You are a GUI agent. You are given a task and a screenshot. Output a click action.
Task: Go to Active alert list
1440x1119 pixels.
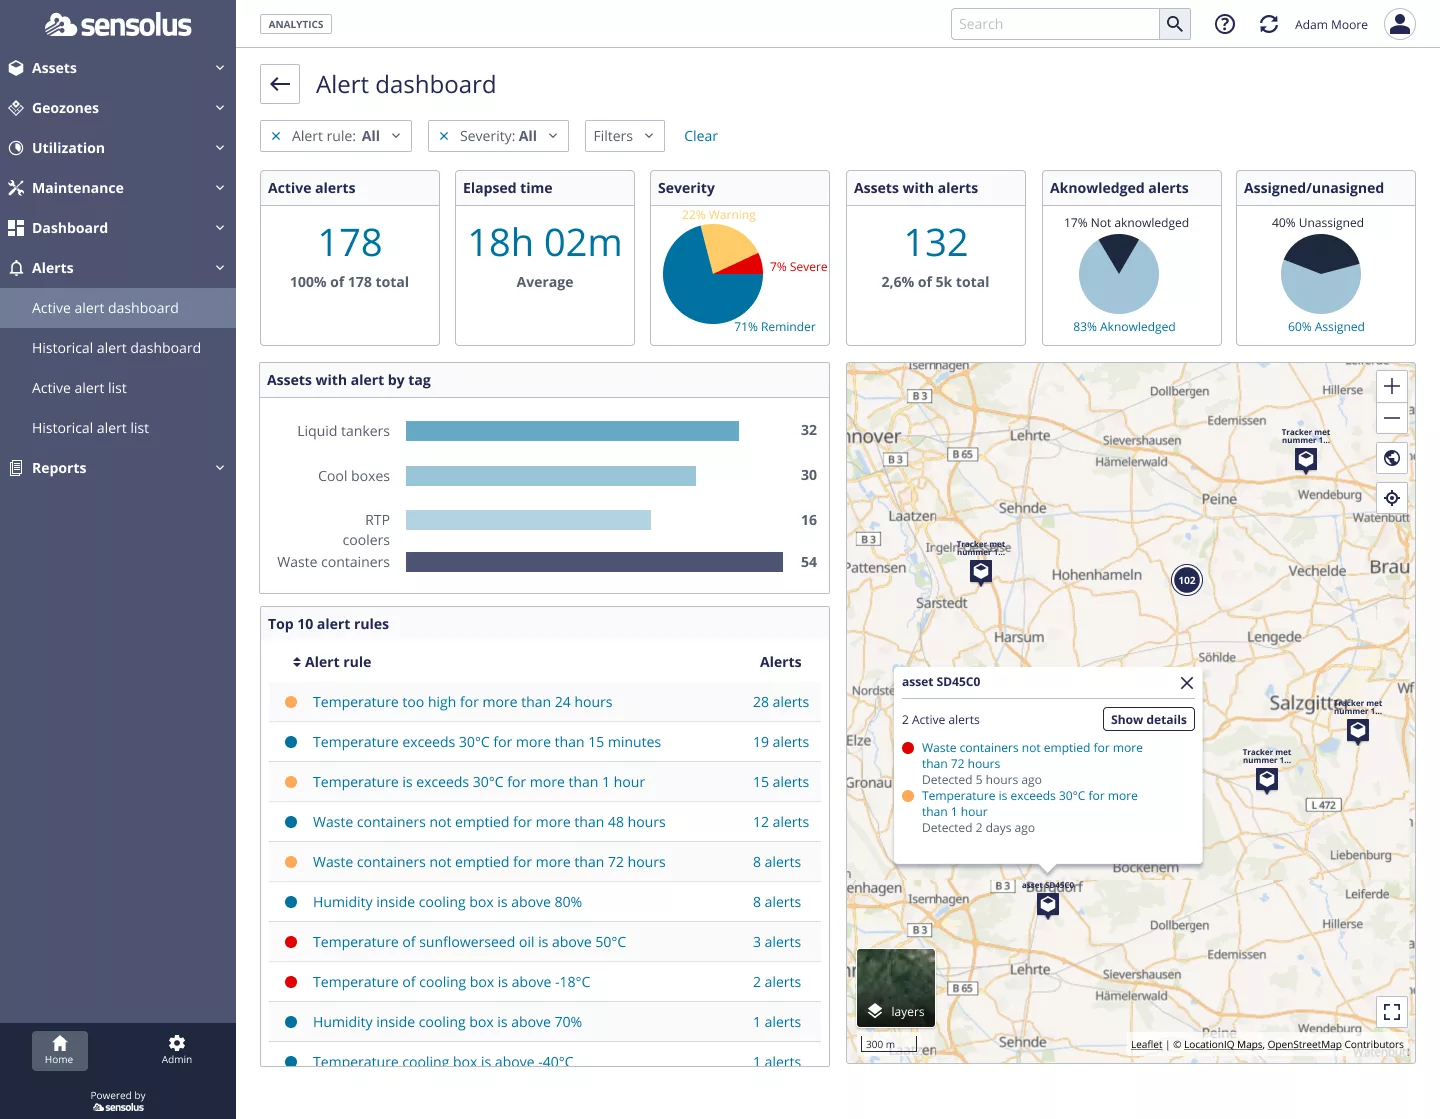[79, 388]
